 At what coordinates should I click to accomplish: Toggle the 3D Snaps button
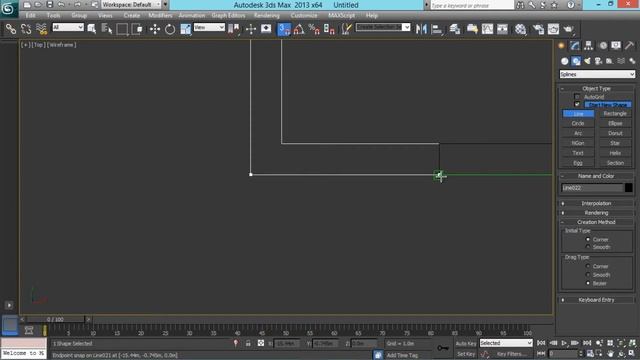coord(284,29)
